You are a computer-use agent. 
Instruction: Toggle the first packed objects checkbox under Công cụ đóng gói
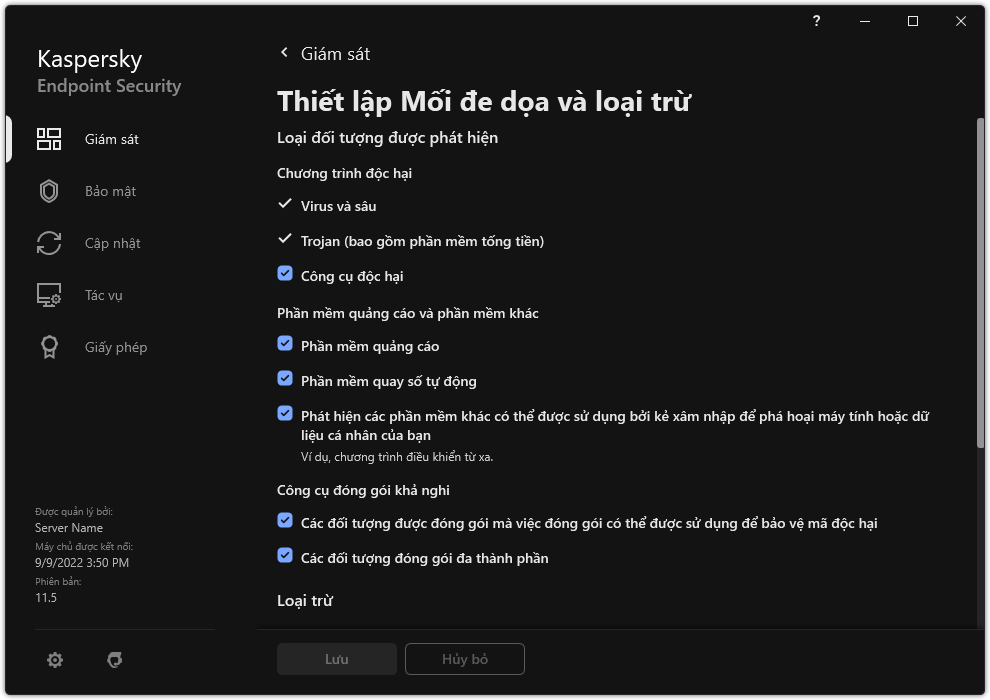[x=286, y=520]
